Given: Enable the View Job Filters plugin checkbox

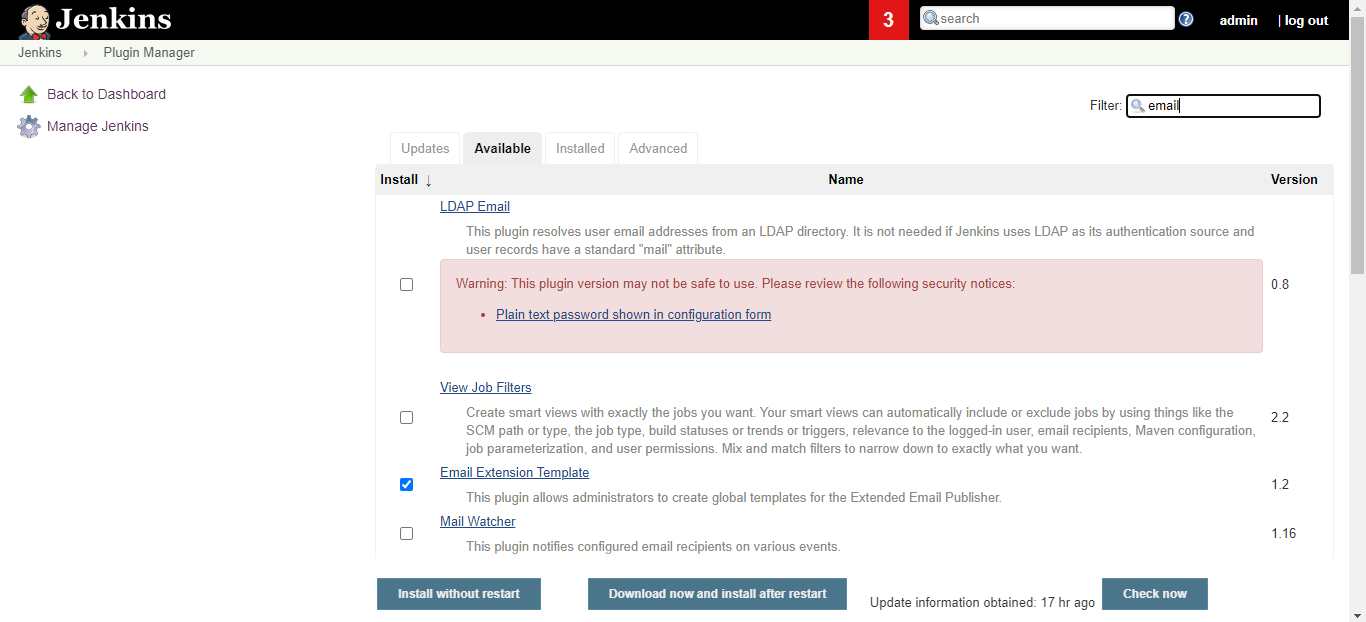Looking at the screenshot, I should 406,417.
